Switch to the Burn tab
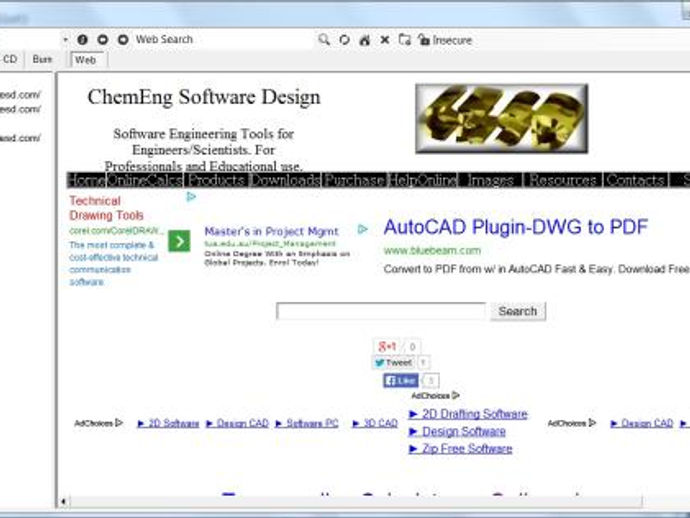Viewport: 690px width, 518px height. pos(42,59)
